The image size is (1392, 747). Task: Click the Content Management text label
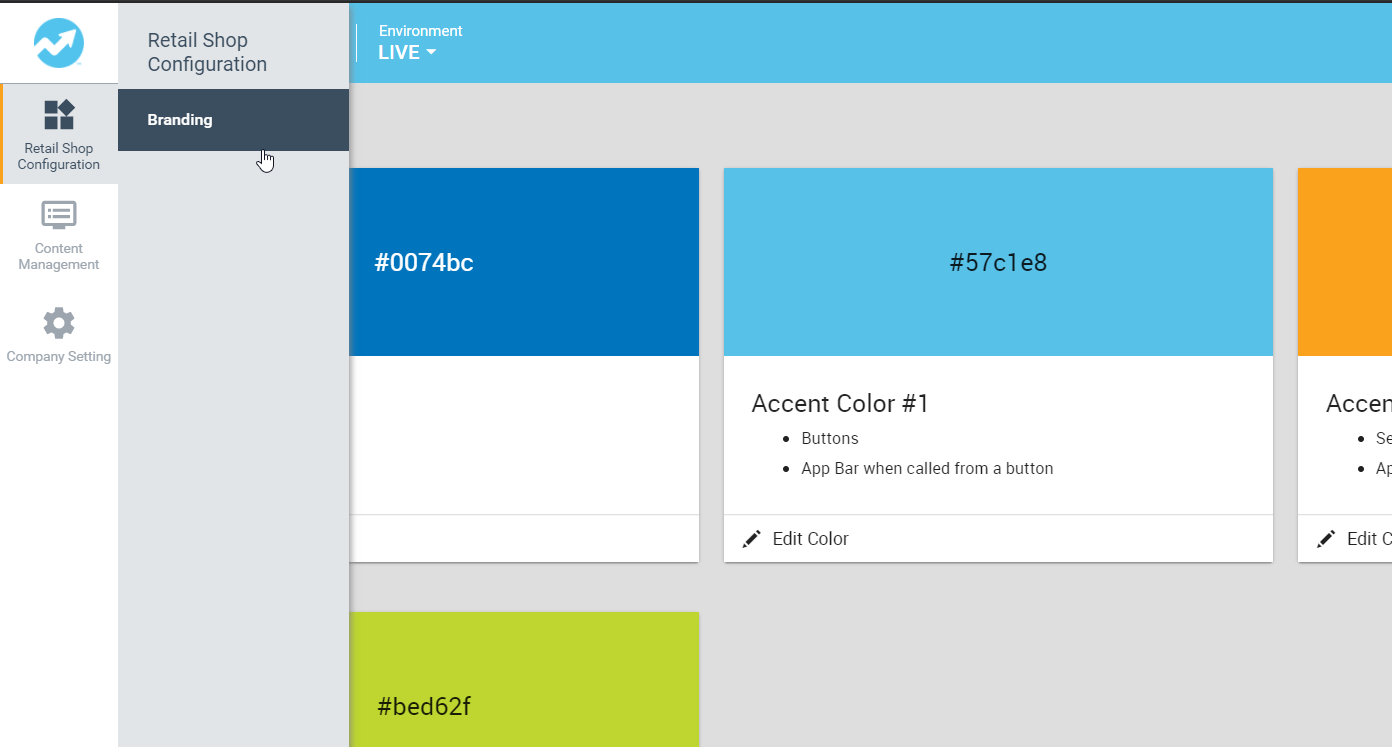coord(59,257)
